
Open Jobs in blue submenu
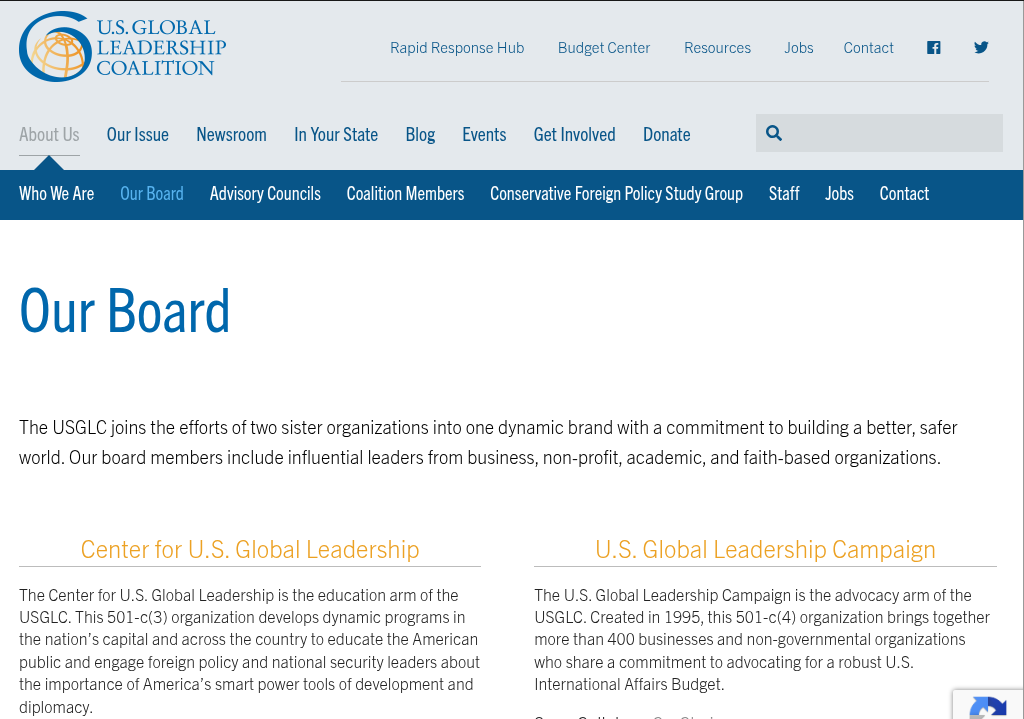pyautogui.click(x=839, y=194)
